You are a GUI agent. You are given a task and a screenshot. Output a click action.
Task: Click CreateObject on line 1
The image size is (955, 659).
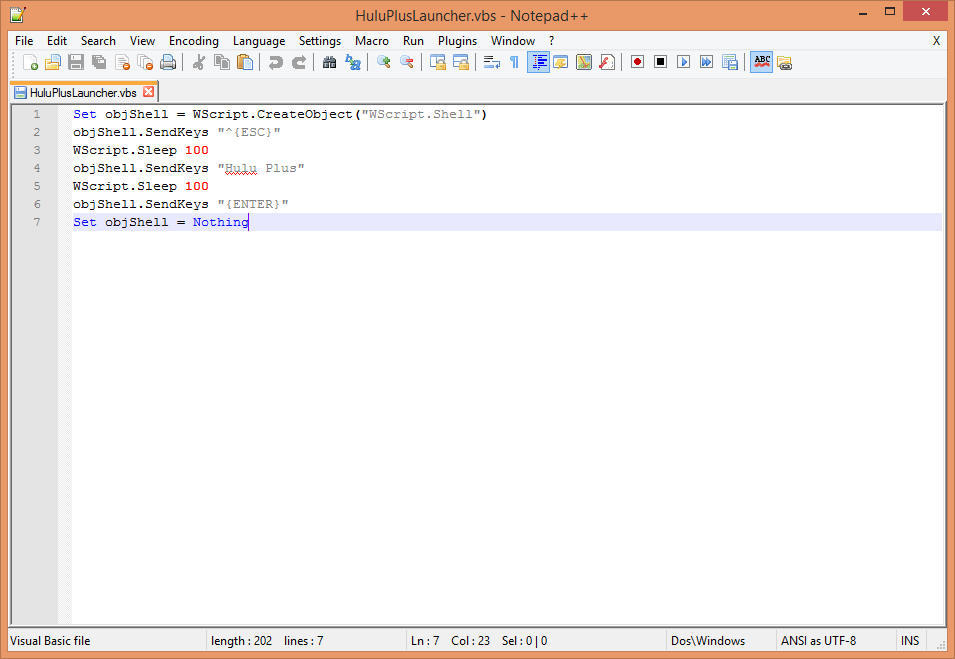pos(305,115)
